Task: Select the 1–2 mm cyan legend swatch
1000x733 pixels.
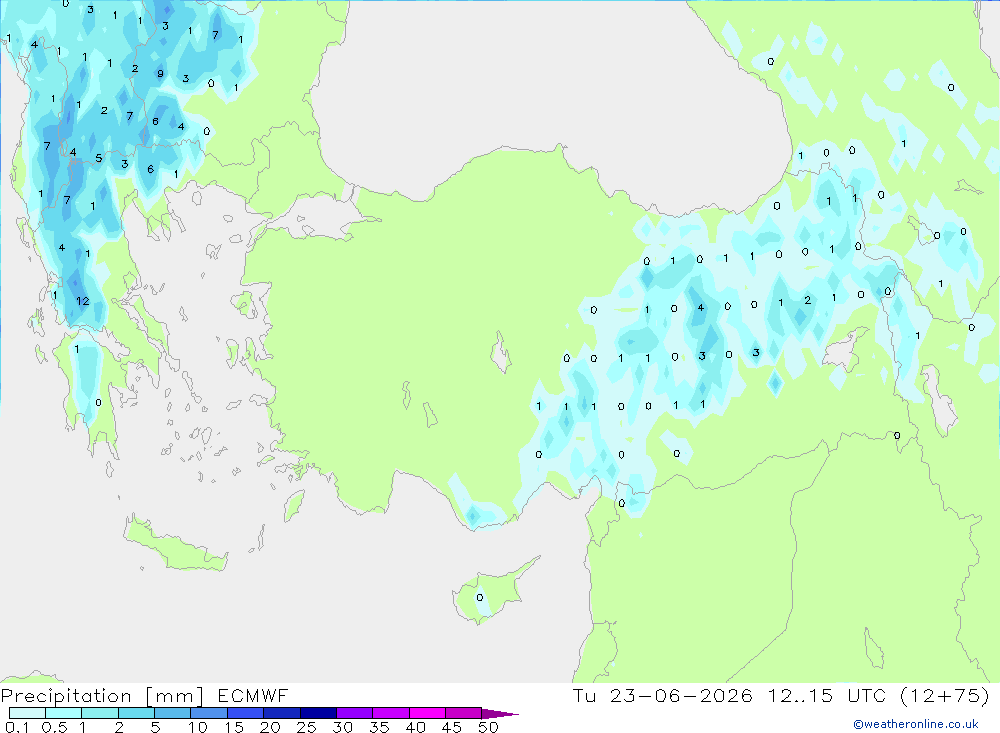Action: pyautogui.click(x=99, y=713)
